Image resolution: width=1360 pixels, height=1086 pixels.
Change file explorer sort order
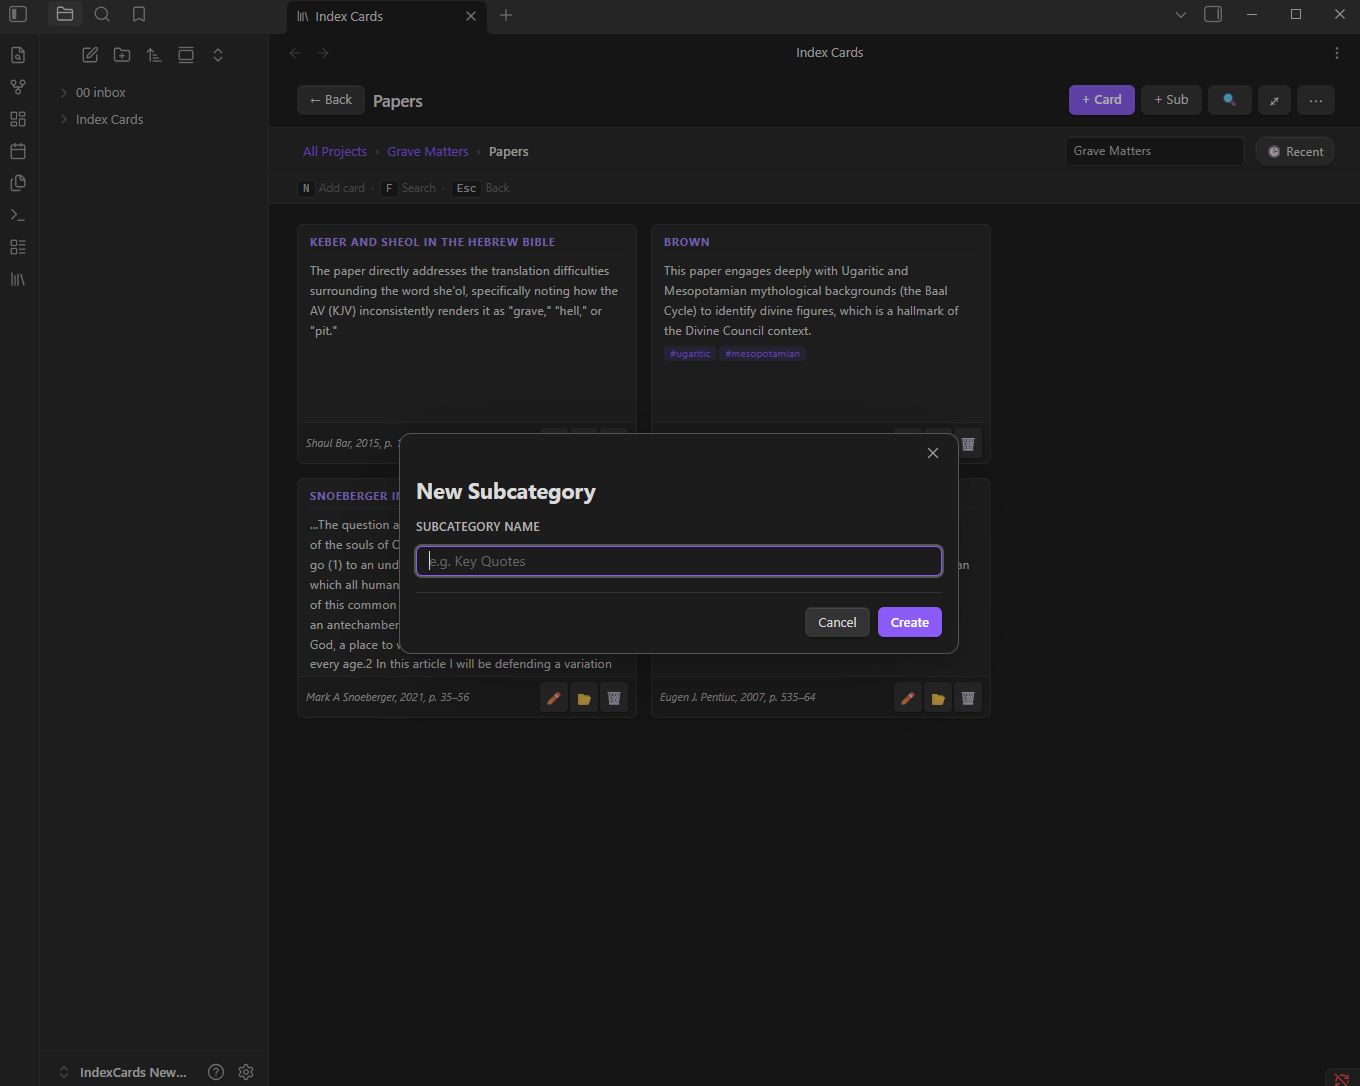(x=154, y=55)
